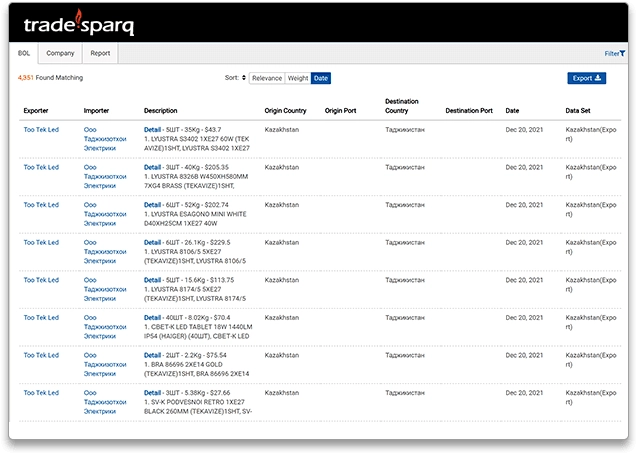Click the Data Set column header
Viewport: 638px width, 463px height.
578,111
